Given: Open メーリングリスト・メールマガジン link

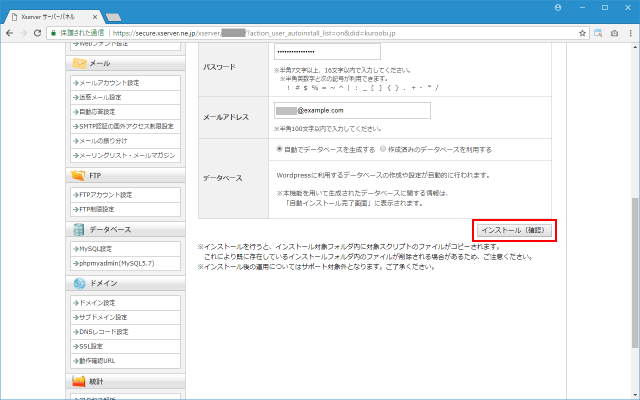Looking at the screenshot, I should (125, 155).
